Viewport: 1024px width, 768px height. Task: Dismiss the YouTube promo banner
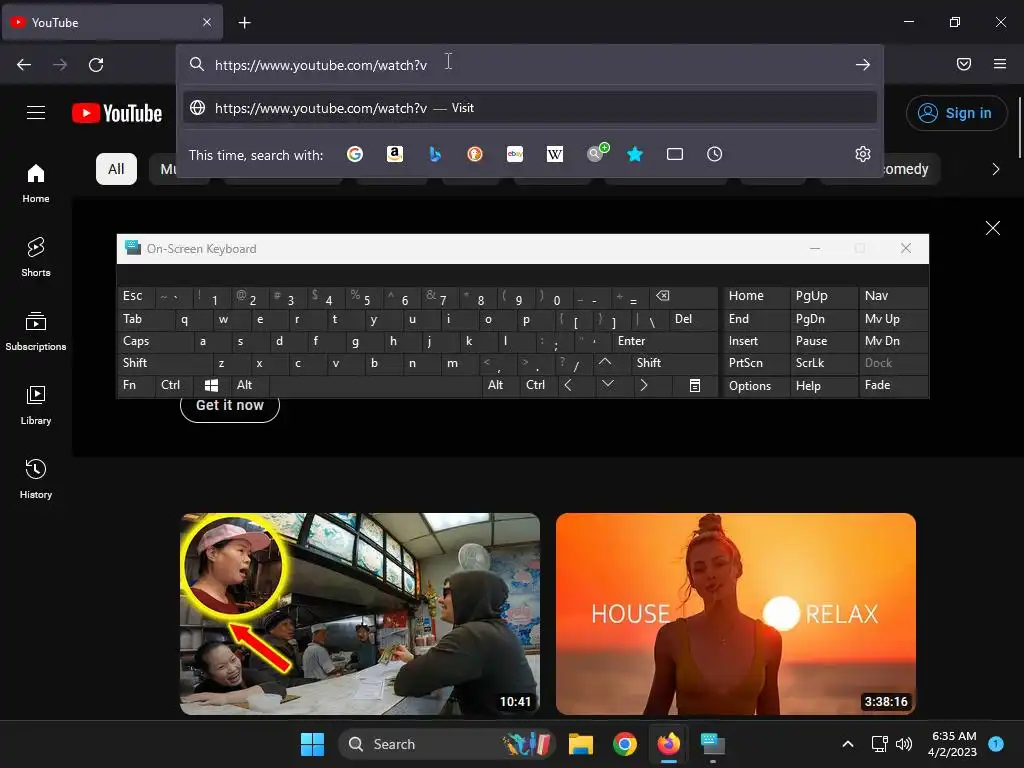[993, 228]
